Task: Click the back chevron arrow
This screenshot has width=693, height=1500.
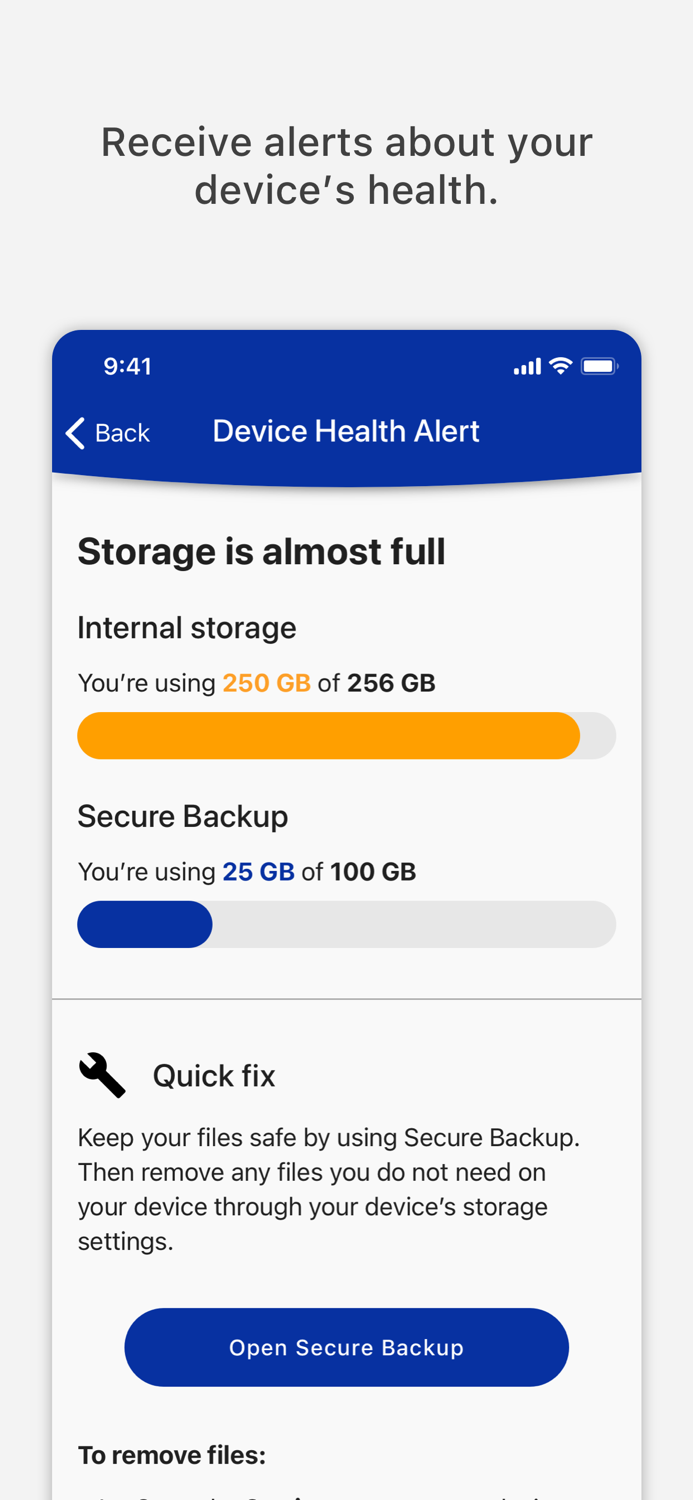Action: coord(73,432)
